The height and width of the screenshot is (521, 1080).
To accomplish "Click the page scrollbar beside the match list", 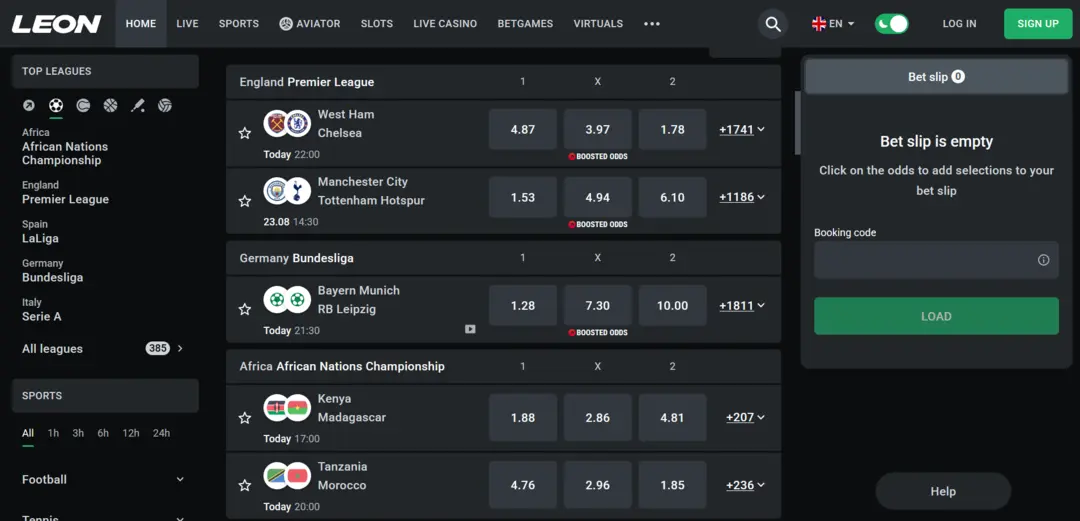I will coord(798,123).
